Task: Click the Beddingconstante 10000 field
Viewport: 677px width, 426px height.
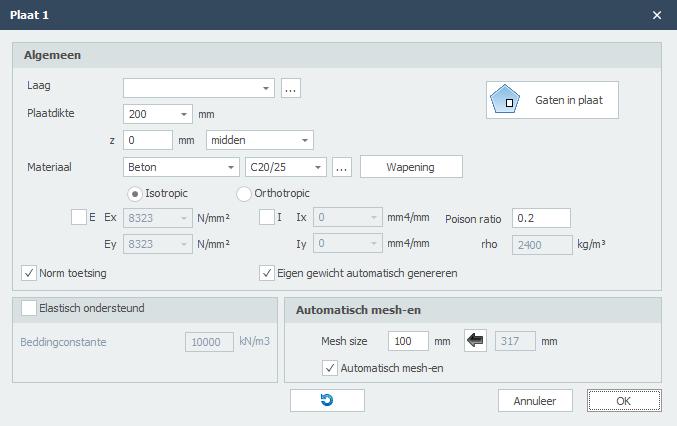Action: (x=209, y=342)
